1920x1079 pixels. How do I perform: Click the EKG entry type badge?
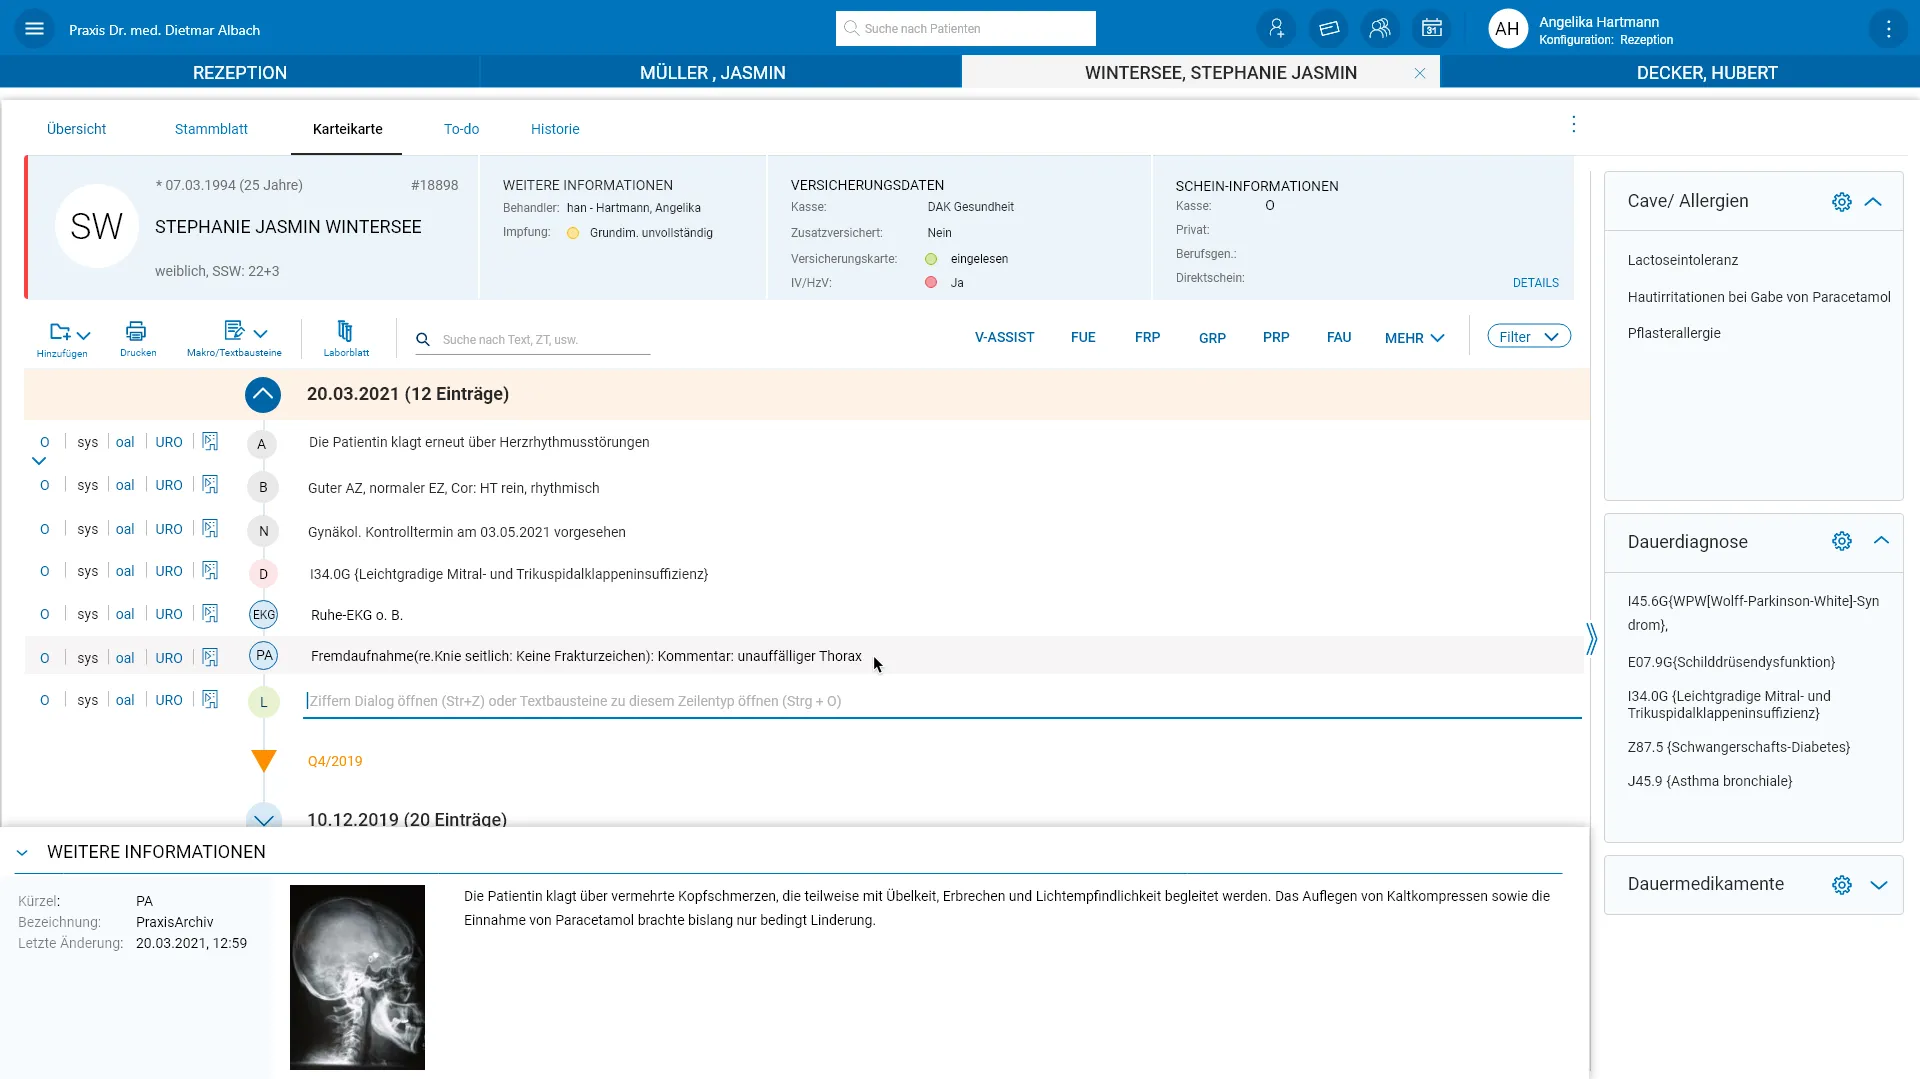click(x=263, y=615)
